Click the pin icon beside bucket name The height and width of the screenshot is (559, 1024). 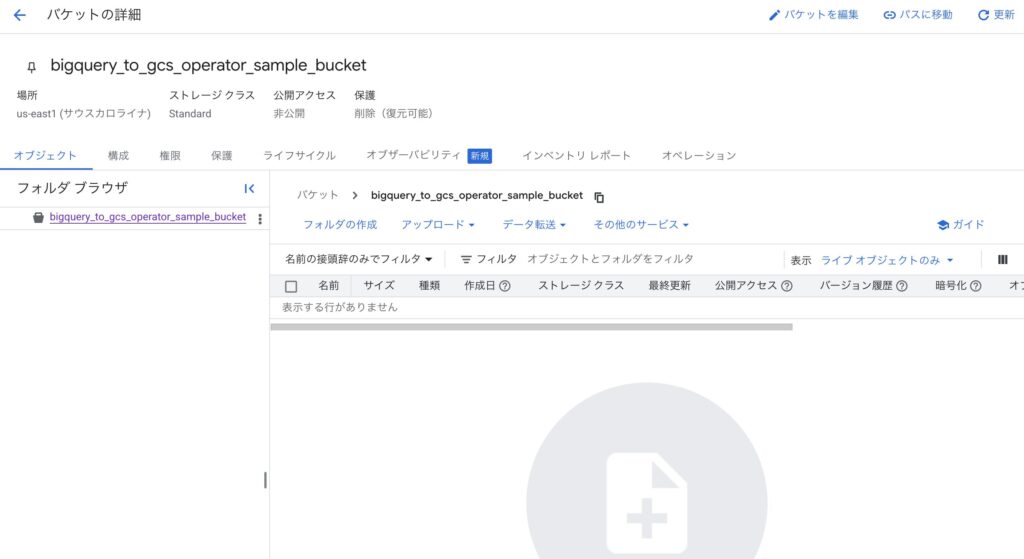[31, 67]
